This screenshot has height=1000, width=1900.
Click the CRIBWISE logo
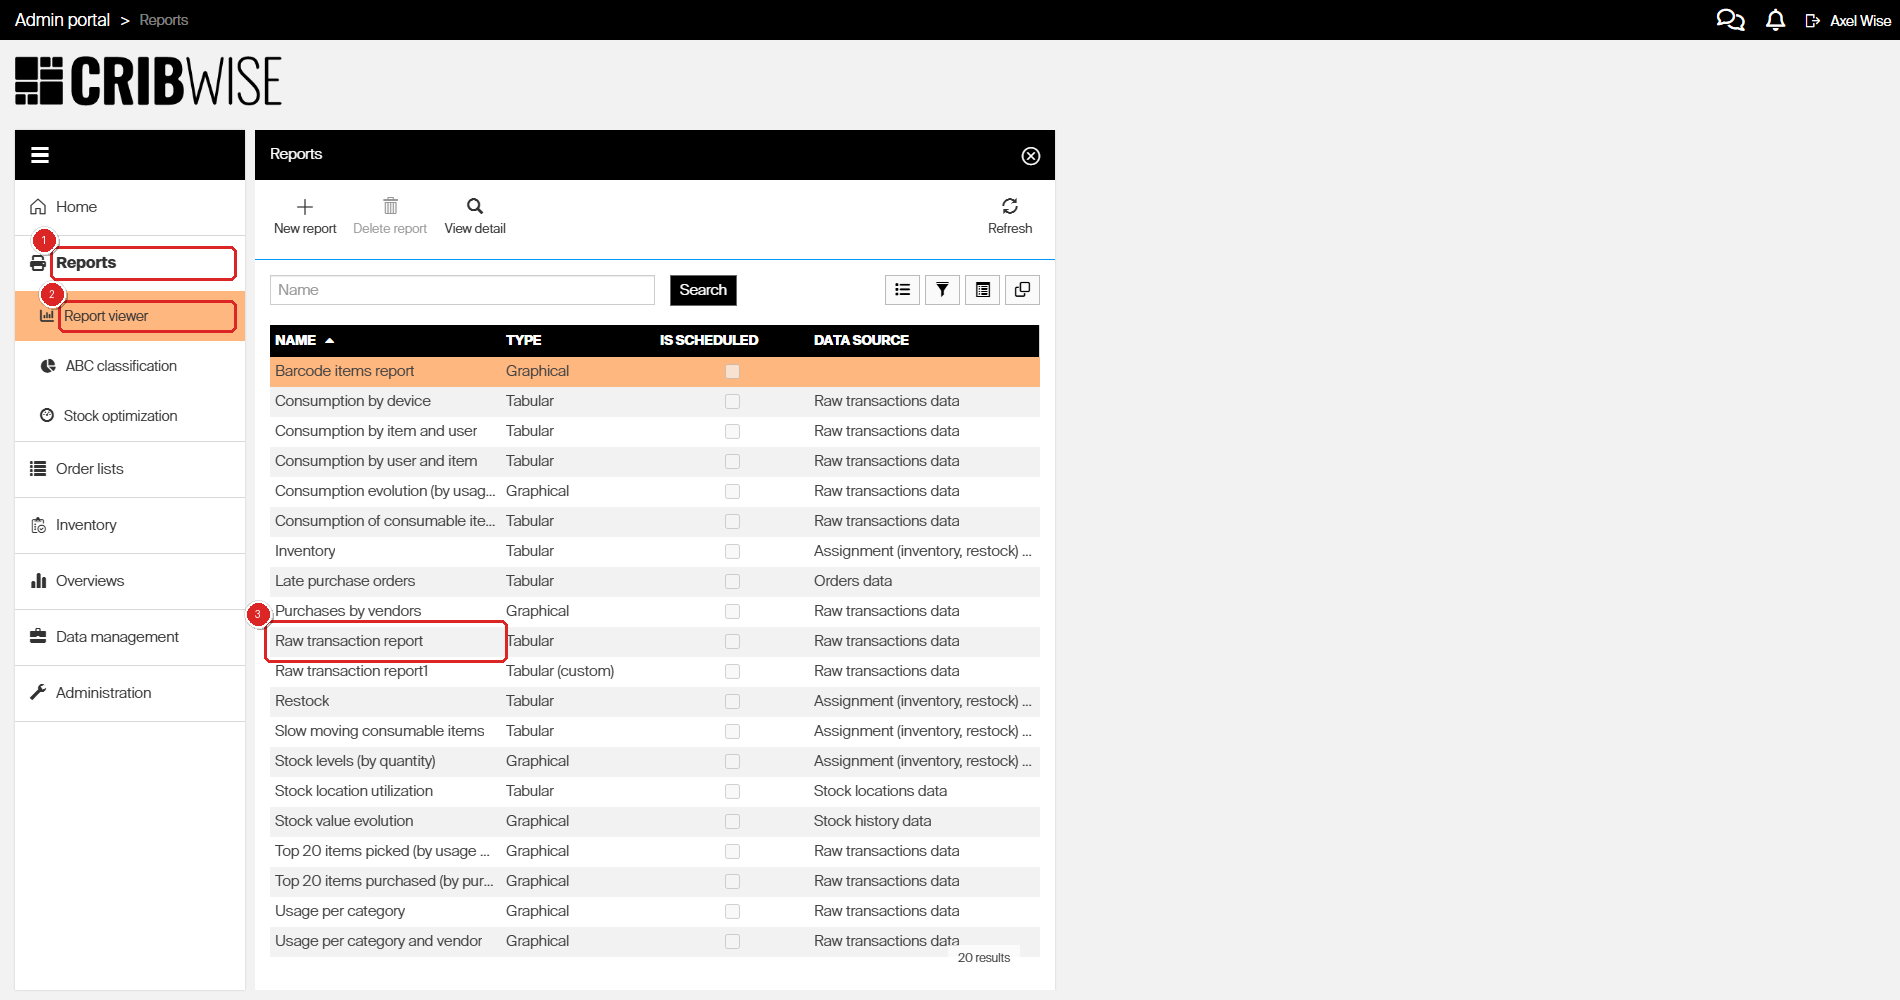[148, 81]
